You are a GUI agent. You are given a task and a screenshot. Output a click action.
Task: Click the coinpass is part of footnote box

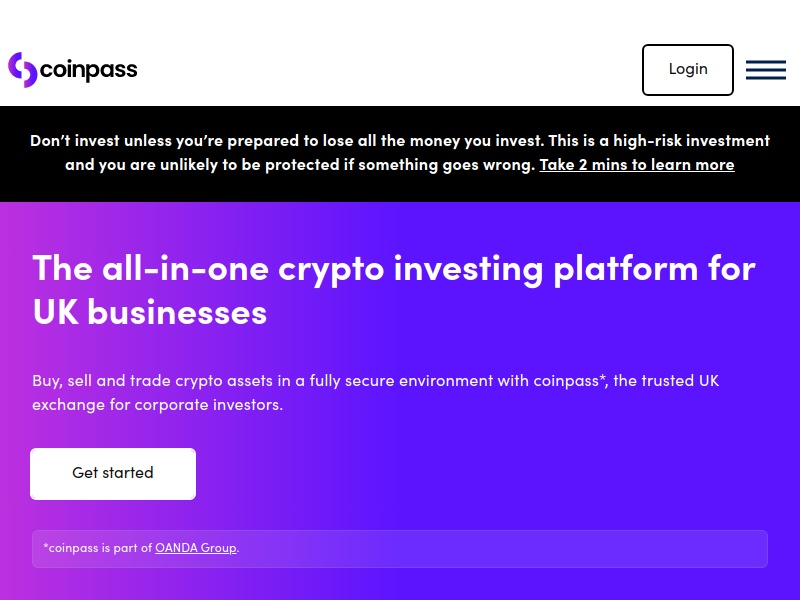400,549
